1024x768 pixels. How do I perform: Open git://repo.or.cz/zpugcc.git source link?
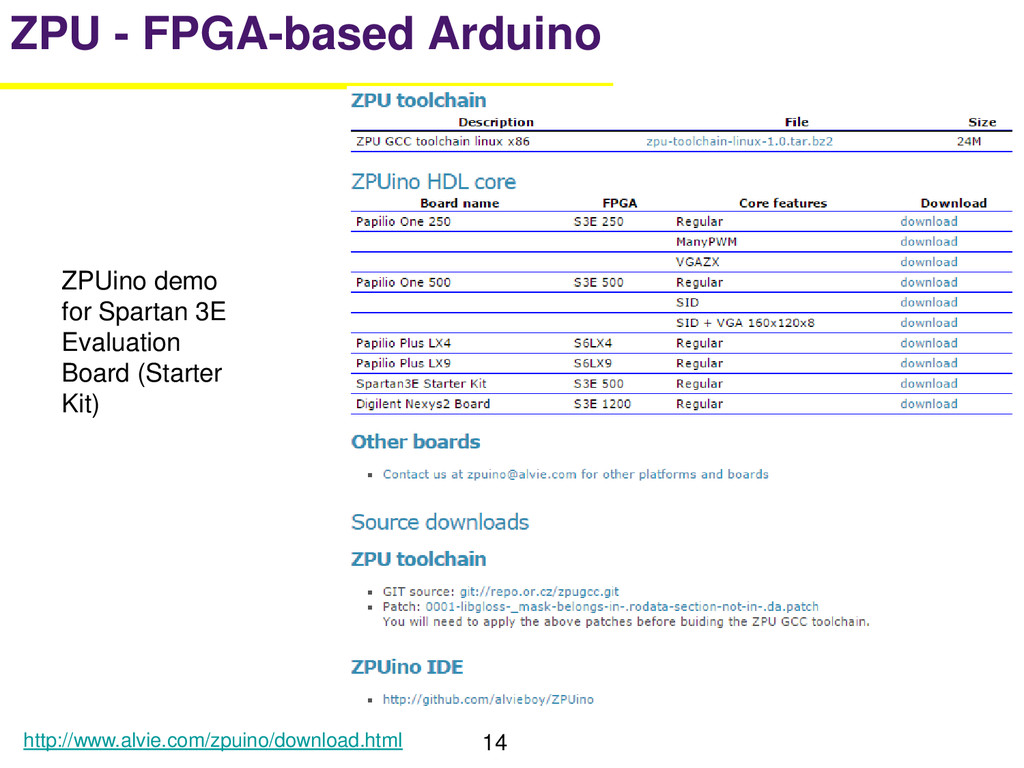pyautogui.click(x=539, y=592)
